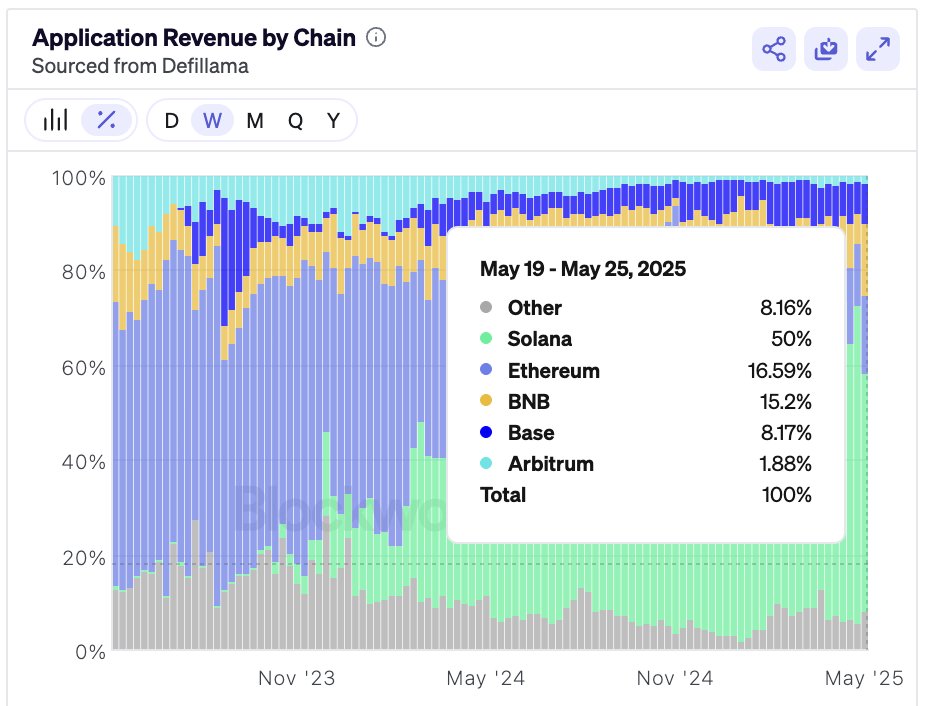The height and width of the screenshot is (706, 926).
Task: Click the expand to fullscreen icon
Action: (x=878, y=48)
